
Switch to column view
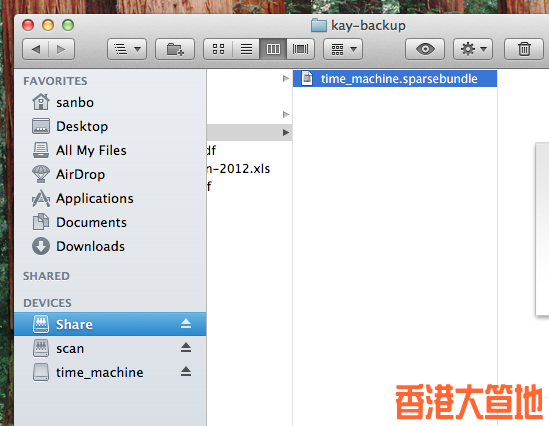[273, 49]
